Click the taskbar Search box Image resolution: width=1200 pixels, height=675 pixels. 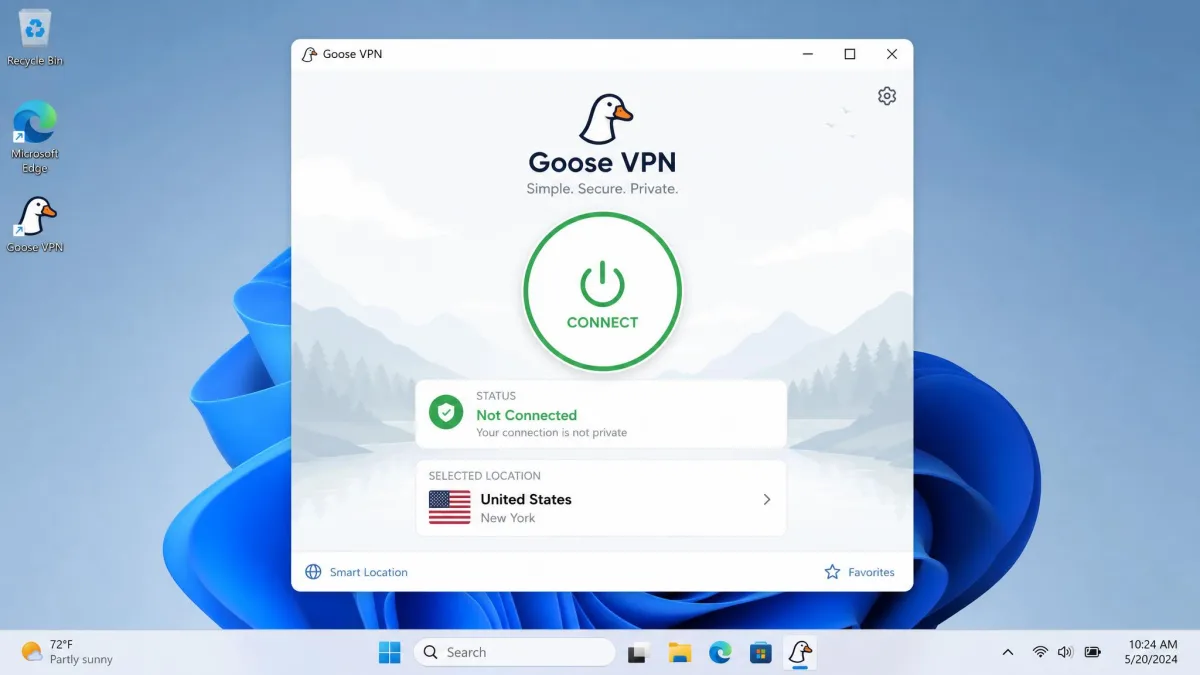[514, 652]
